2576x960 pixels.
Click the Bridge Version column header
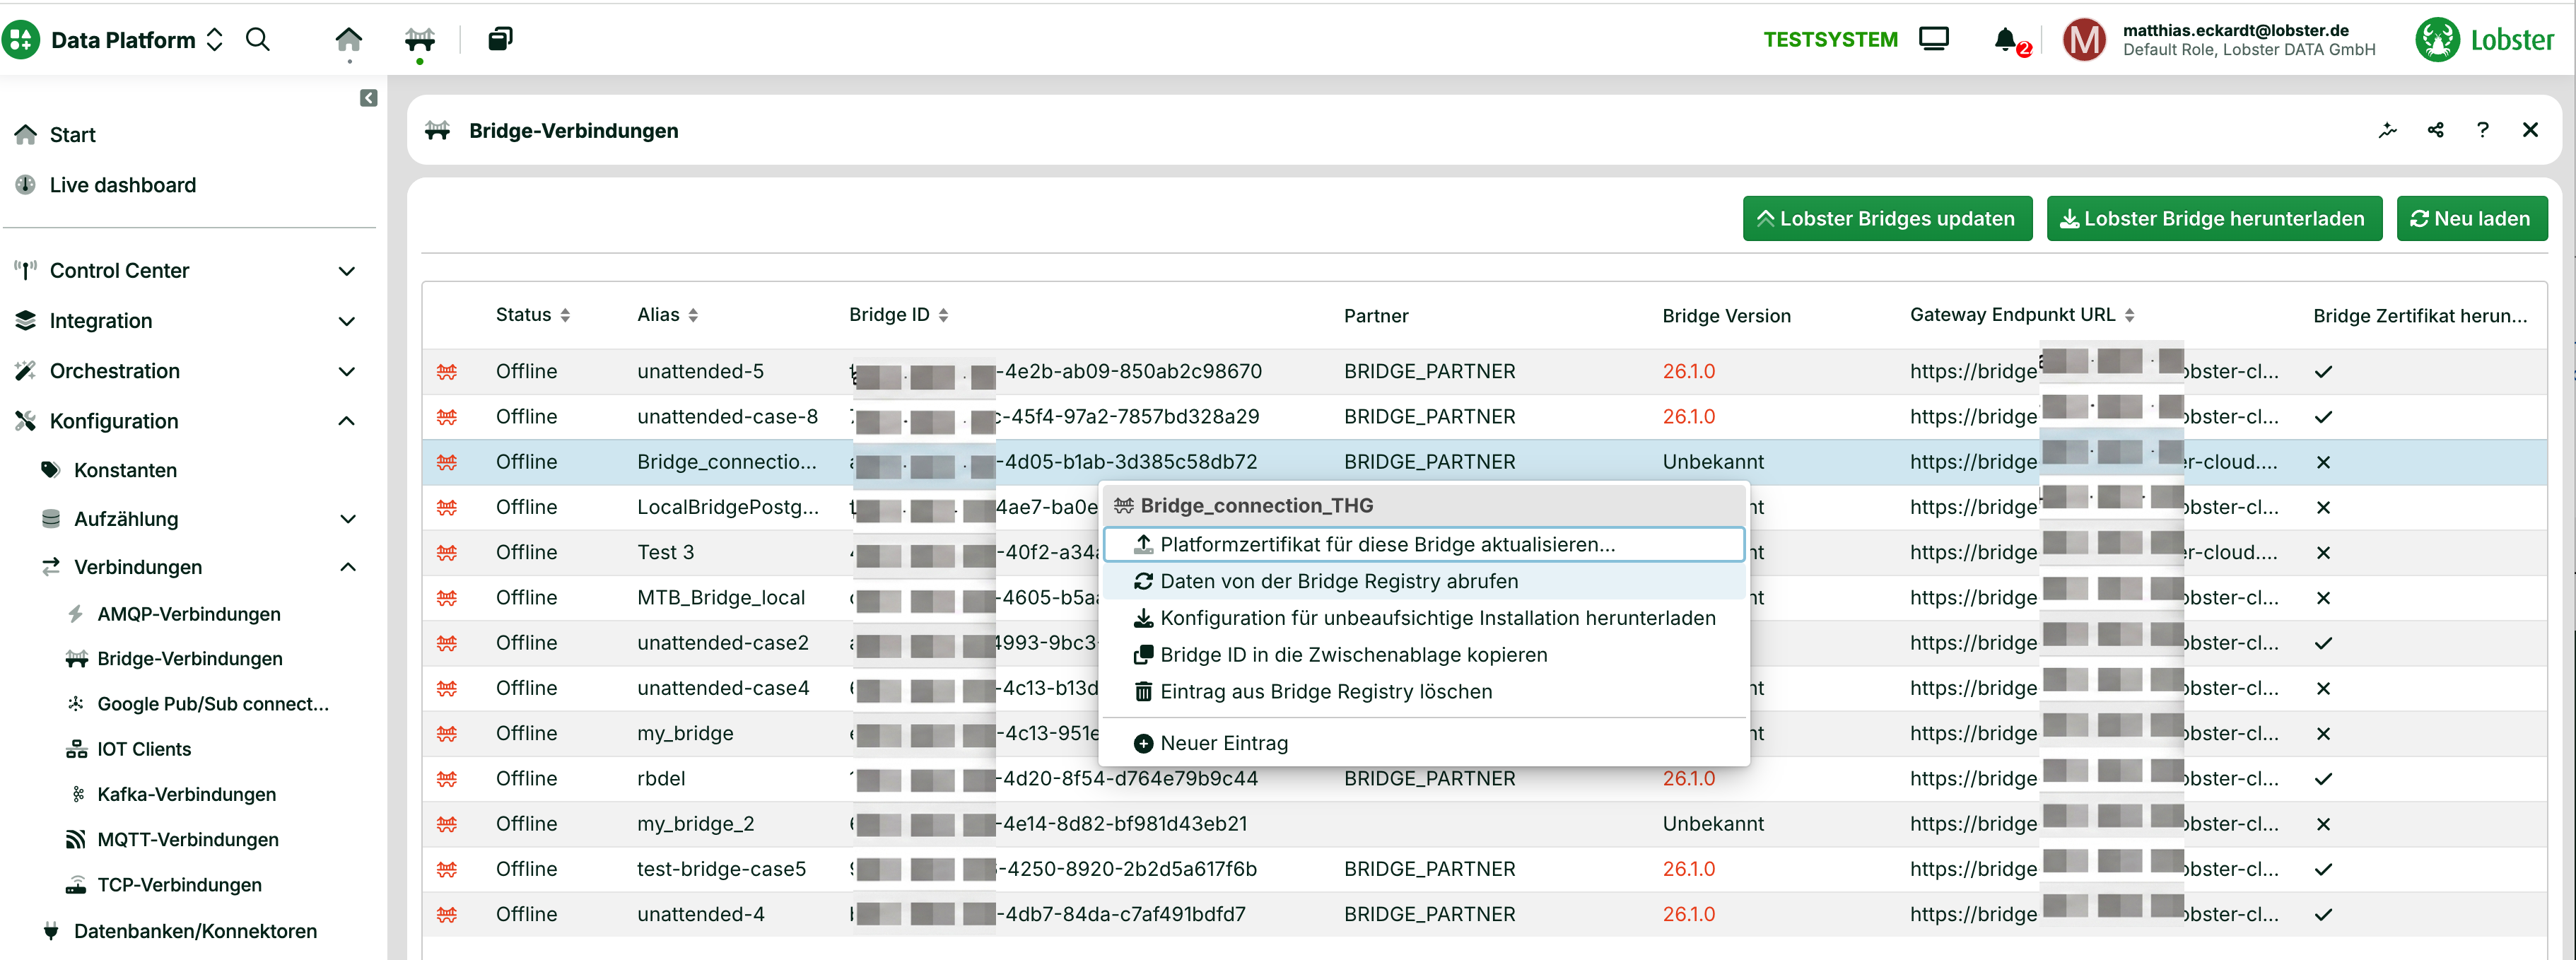[x=1726, y=316]
